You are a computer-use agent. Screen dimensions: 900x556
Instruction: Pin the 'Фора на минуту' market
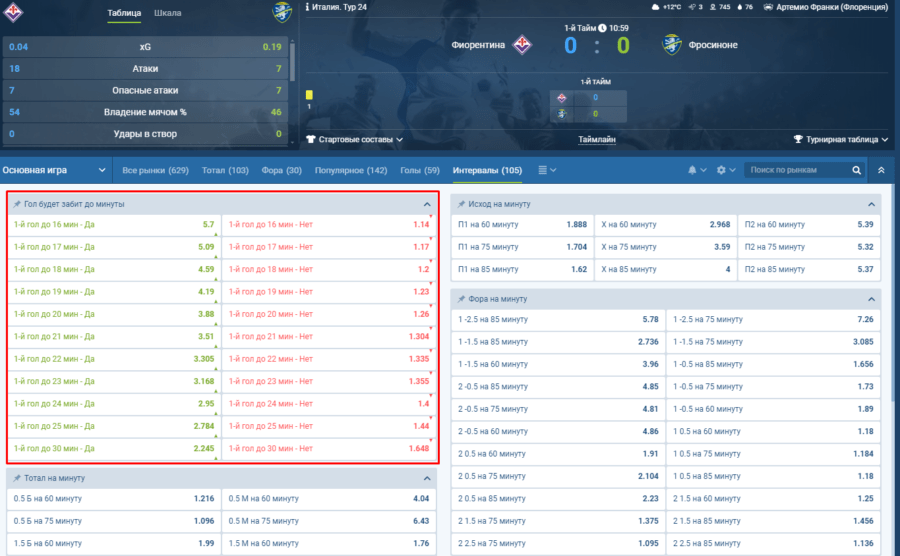point(463,299)
